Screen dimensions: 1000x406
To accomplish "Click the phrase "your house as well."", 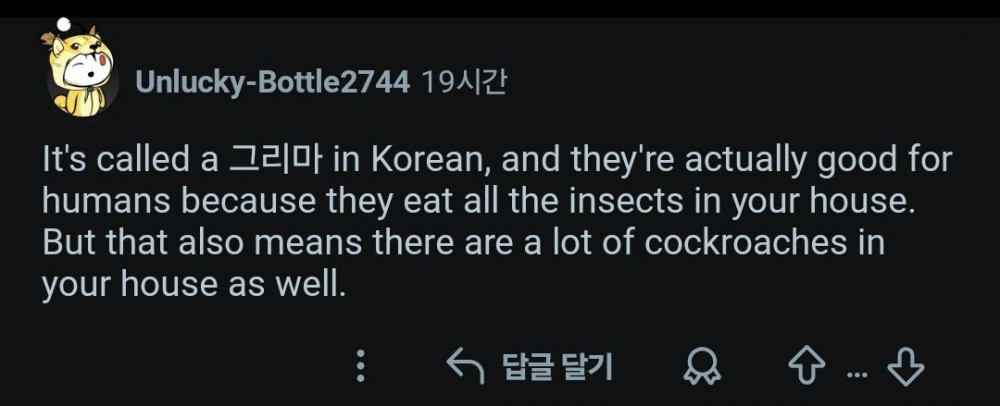I will tap(193, 286).
